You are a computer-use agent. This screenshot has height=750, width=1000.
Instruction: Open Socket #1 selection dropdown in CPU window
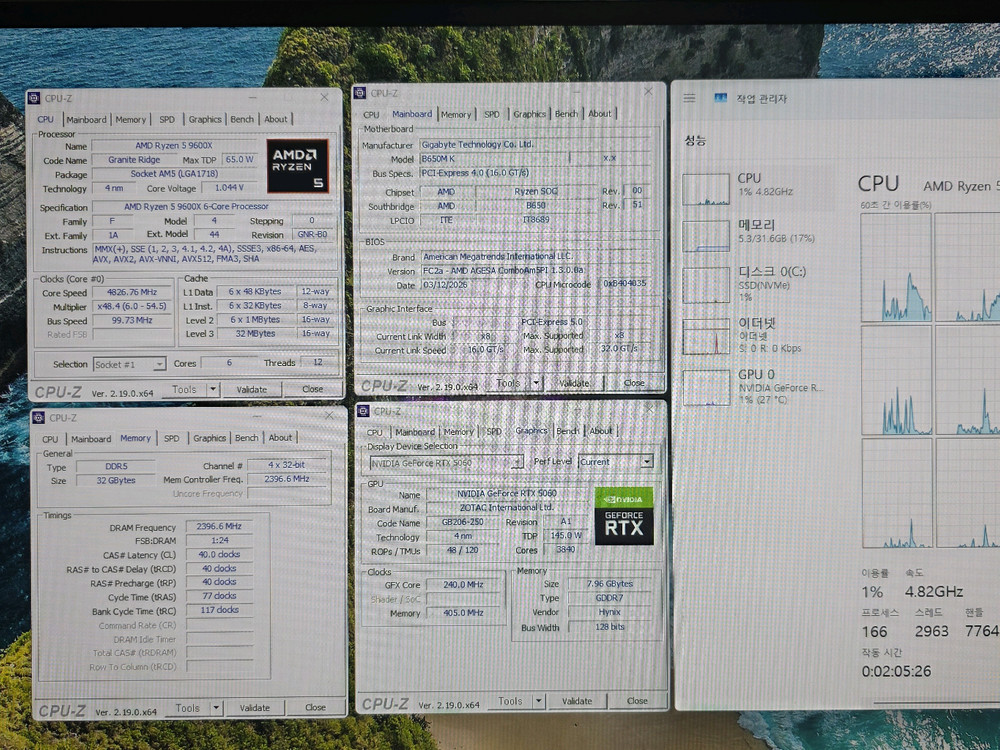(x=129, y=364)
